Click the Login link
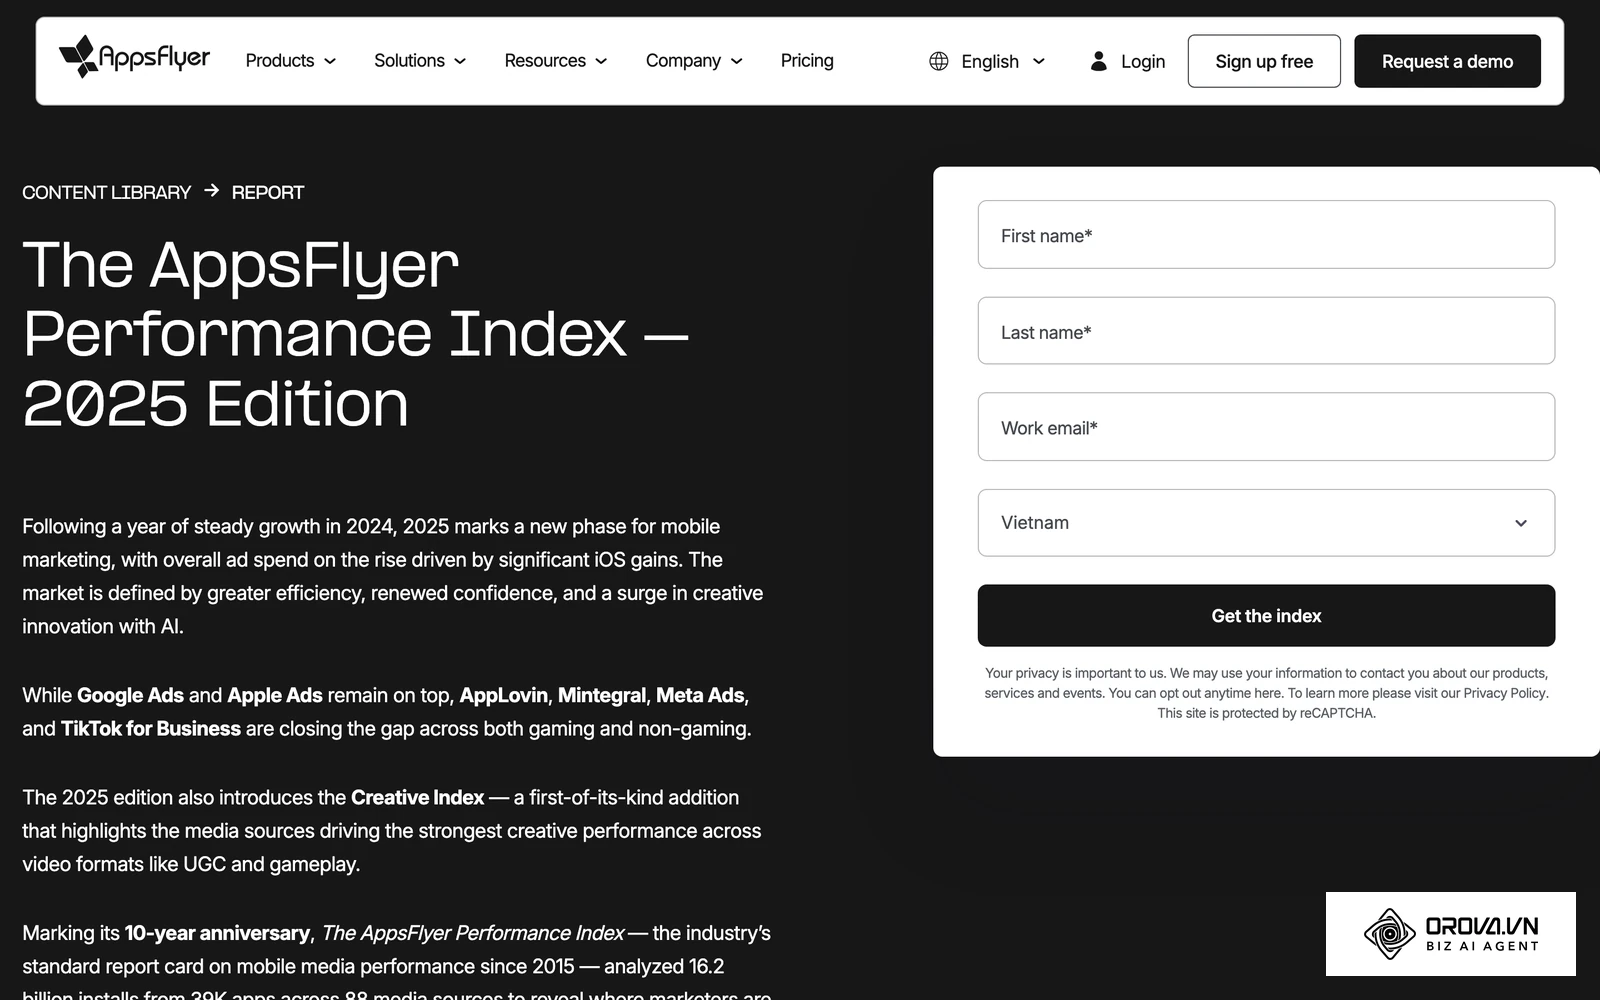This screenshot has height=1000, width=1600. (x=1143, y=61)
